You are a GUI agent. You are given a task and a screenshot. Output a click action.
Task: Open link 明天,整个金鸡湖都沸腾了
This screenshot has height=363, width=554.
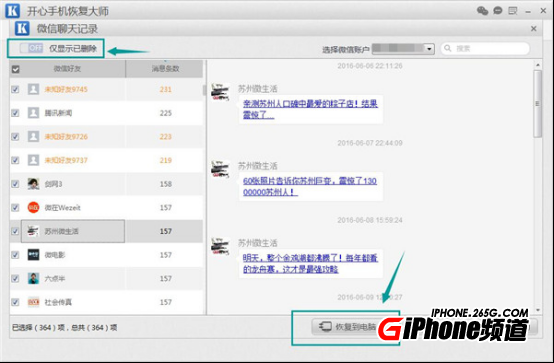pyautogui.click(x=310, y=263)
